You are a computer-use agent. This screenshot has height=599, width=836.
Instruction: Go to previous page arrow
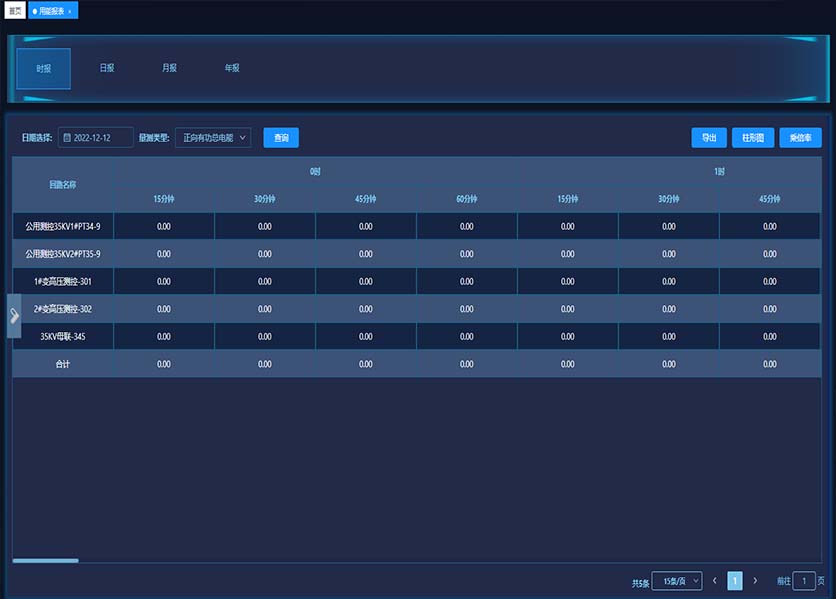pyautogui.click(x=714, y=581)
